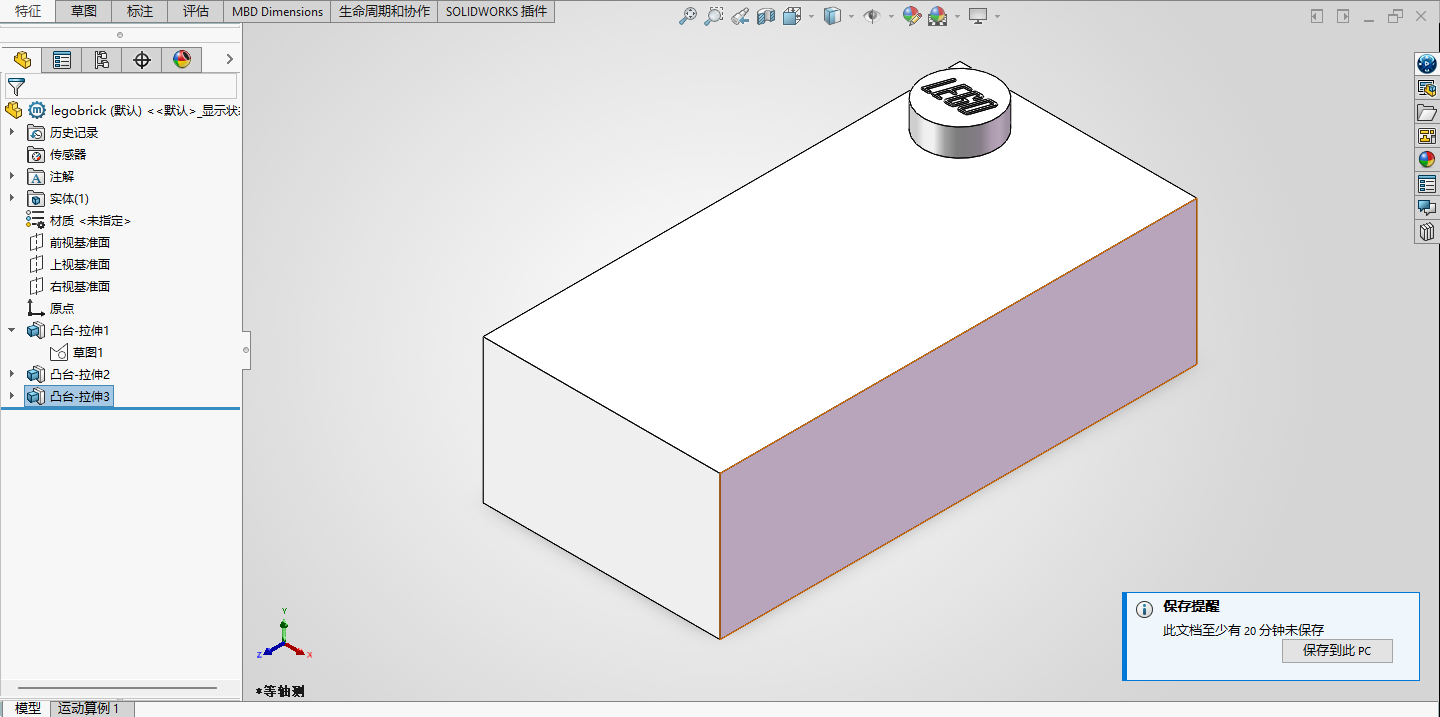Switch to the 评估 tab

pyautogui.click(x=196, y=12)
